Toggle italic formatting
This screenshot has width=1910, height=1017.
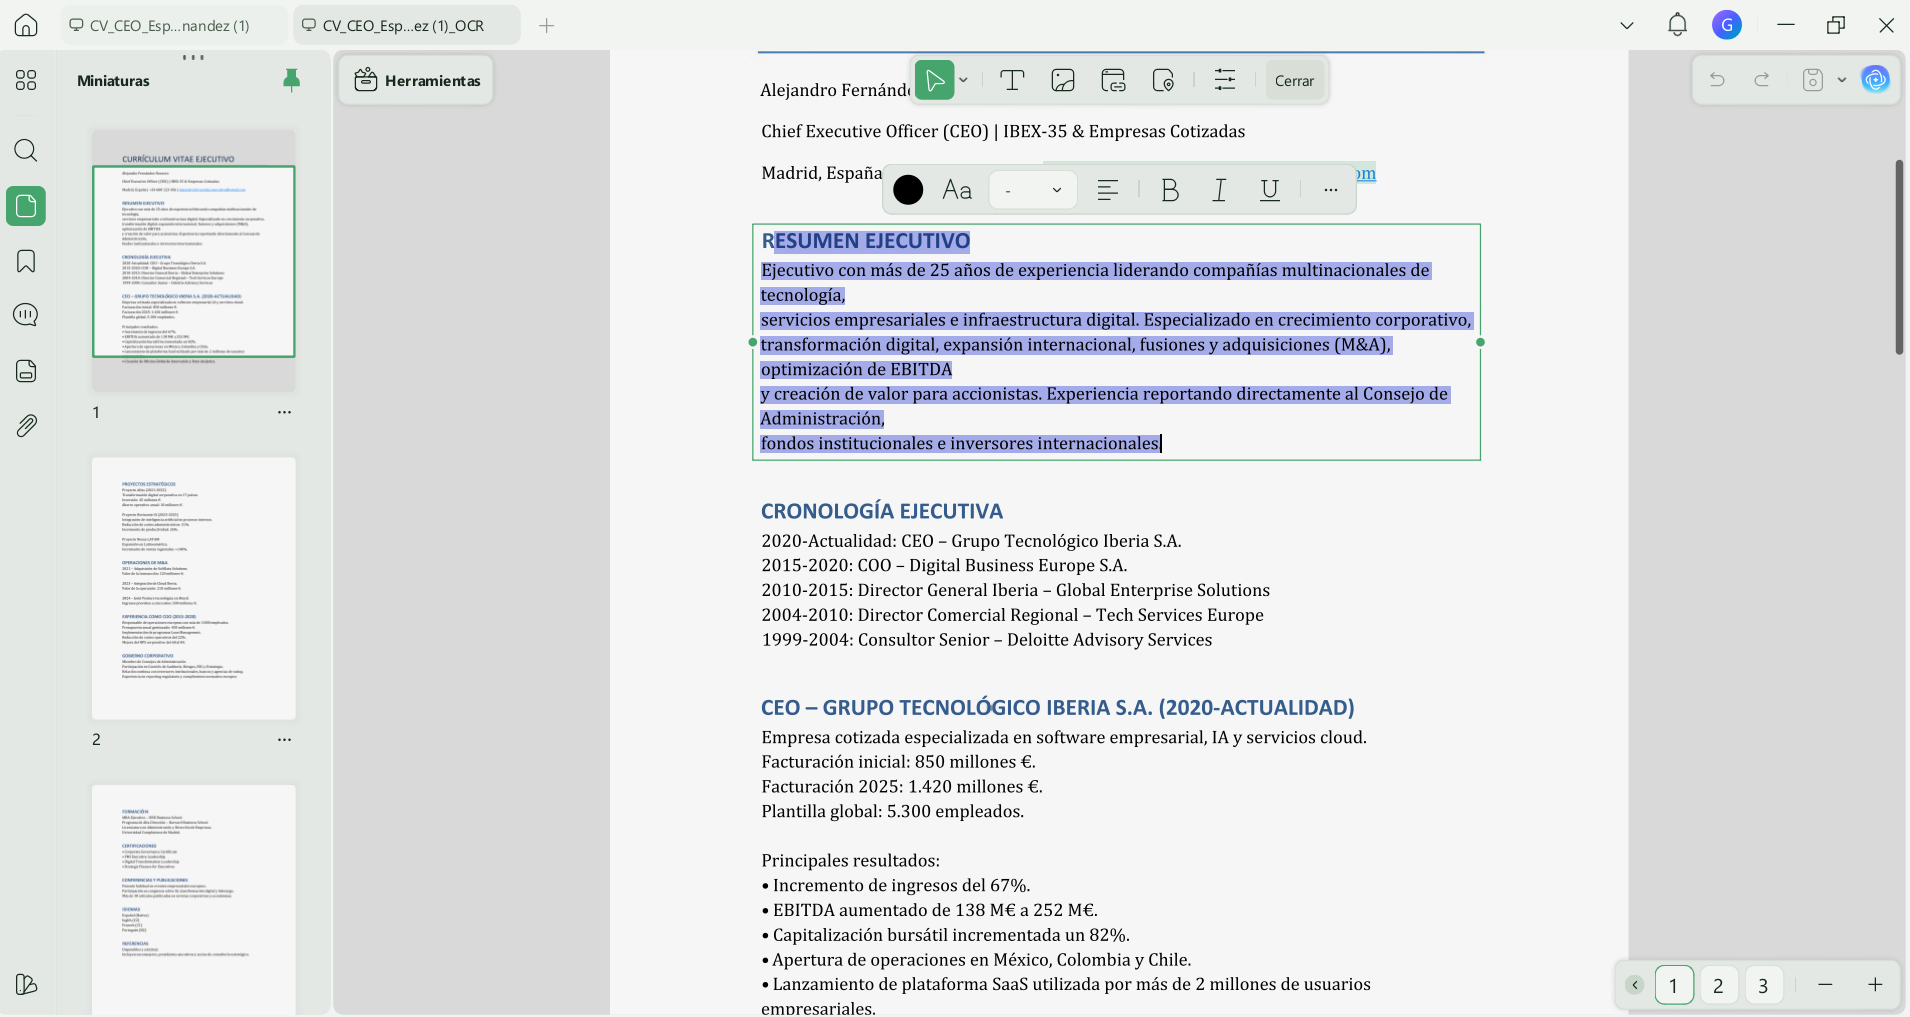pos(1219,190)
